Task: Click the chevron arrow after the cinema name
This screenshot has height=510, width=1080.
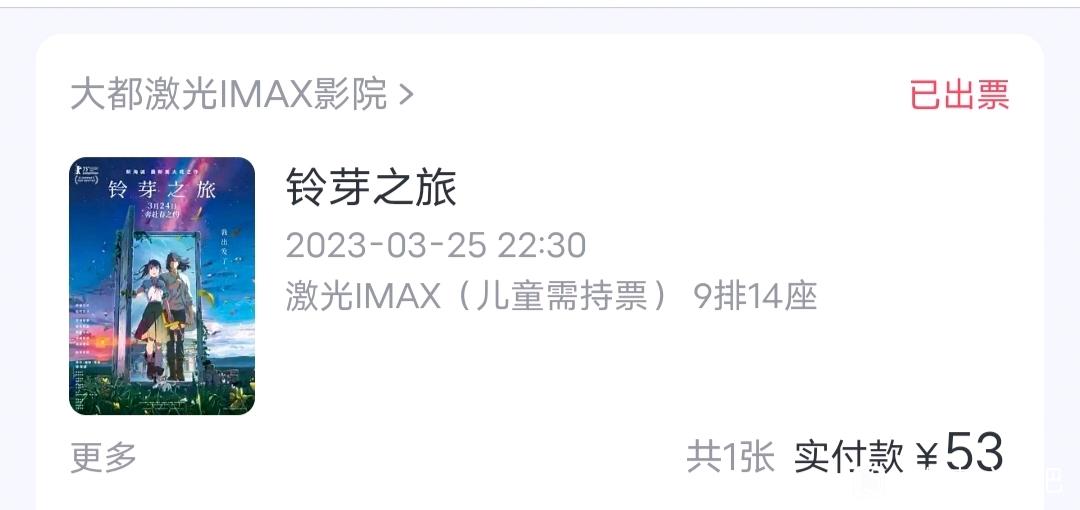Action: (406, 95)
